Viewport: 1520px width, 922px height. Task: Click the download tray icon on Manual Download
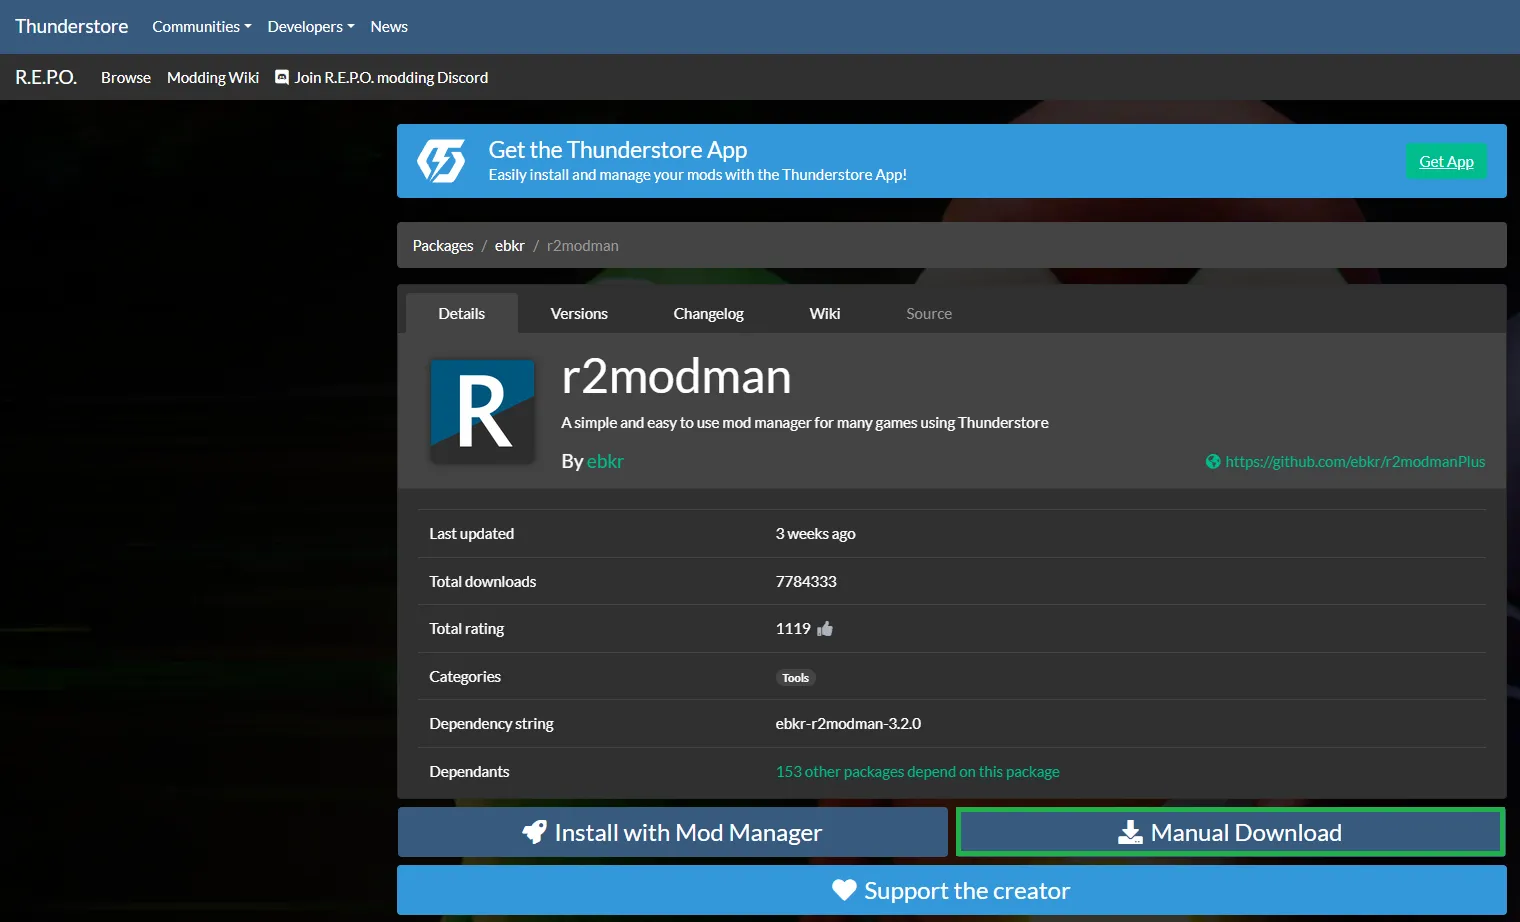pos(1130,832)
